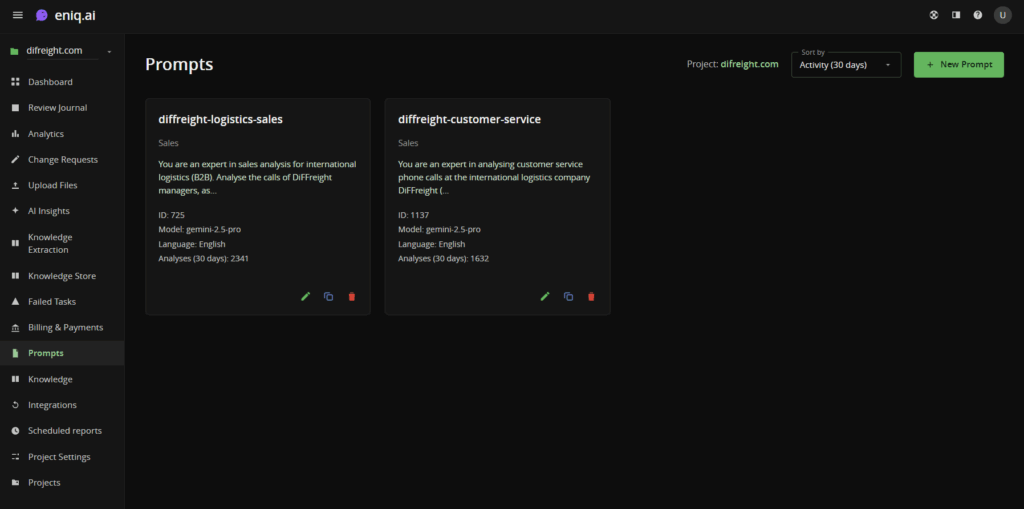Click the eniq.ai logo

(x=65, y=15)
